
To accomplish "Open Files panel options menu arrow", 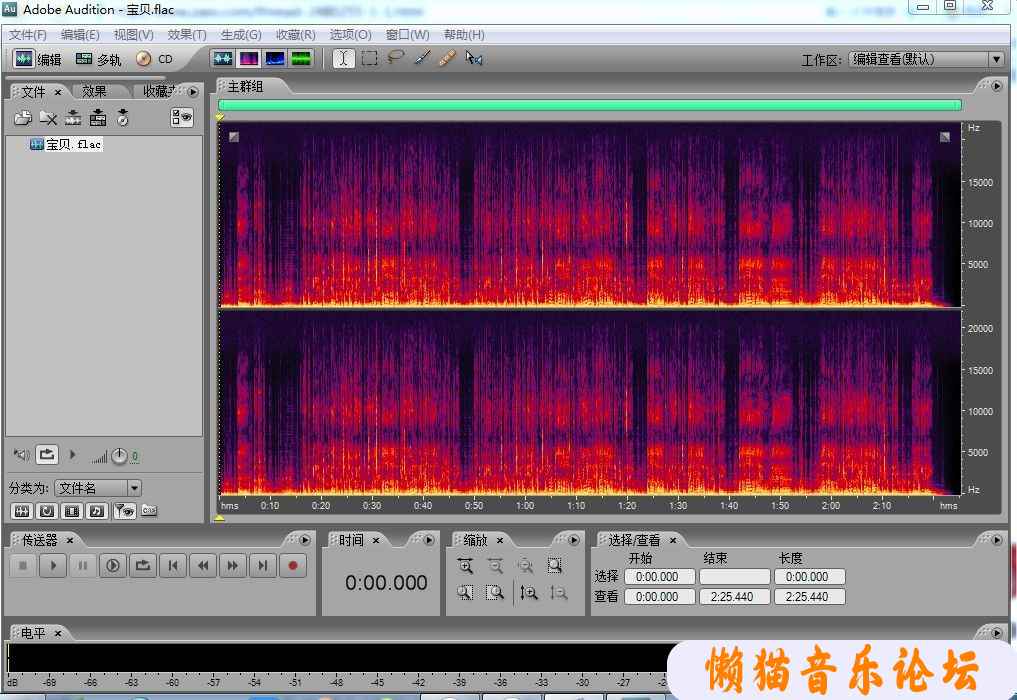I will click(x=193, y=91).
